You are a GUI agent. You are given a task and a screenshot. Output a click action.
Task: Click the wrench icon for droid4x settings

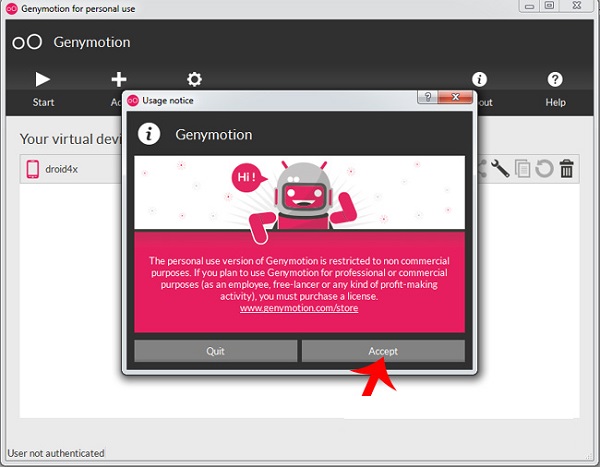[500, 169]
